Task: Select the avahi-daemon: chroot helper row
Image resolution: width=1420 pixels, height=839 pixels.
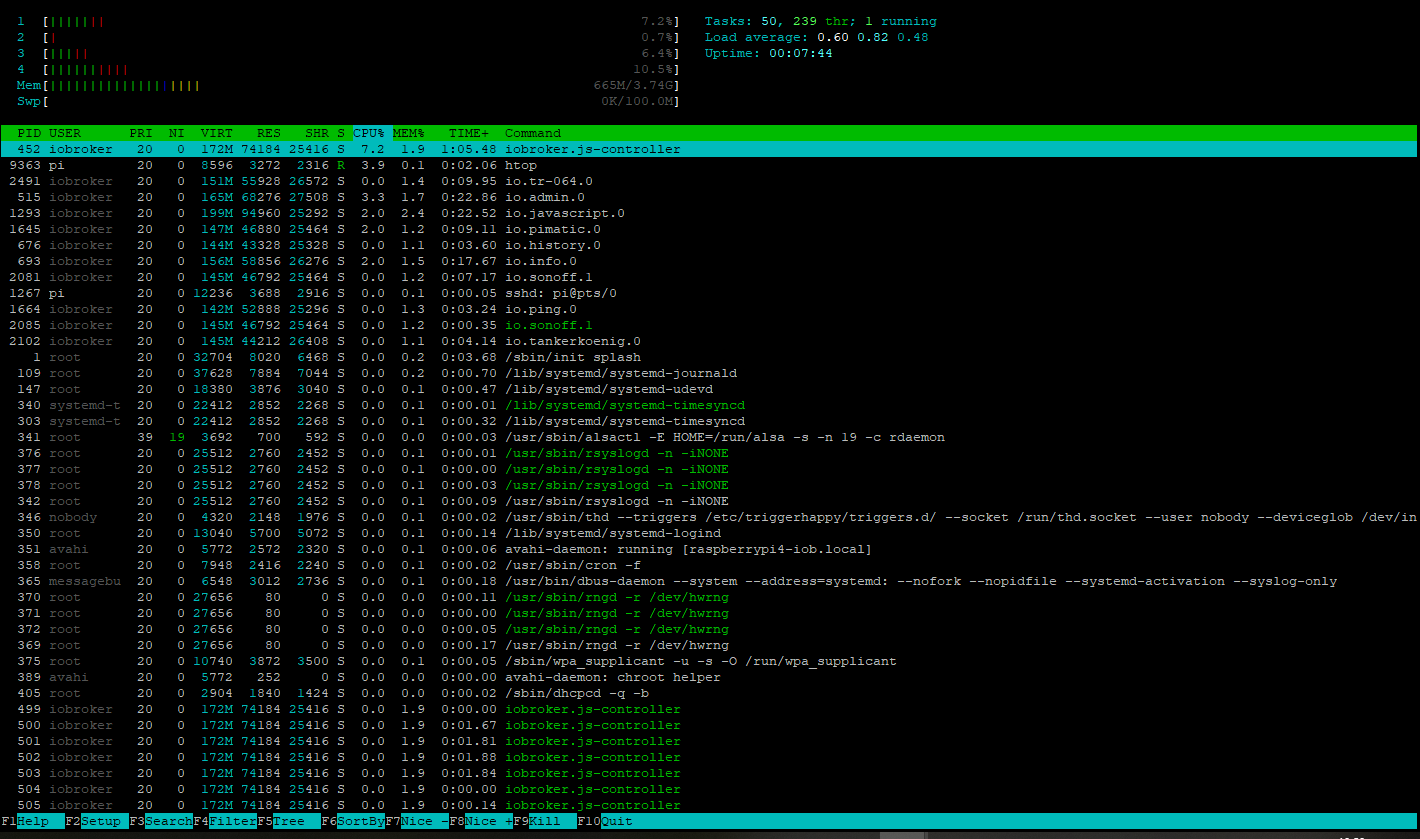Action: coord(709,677)
